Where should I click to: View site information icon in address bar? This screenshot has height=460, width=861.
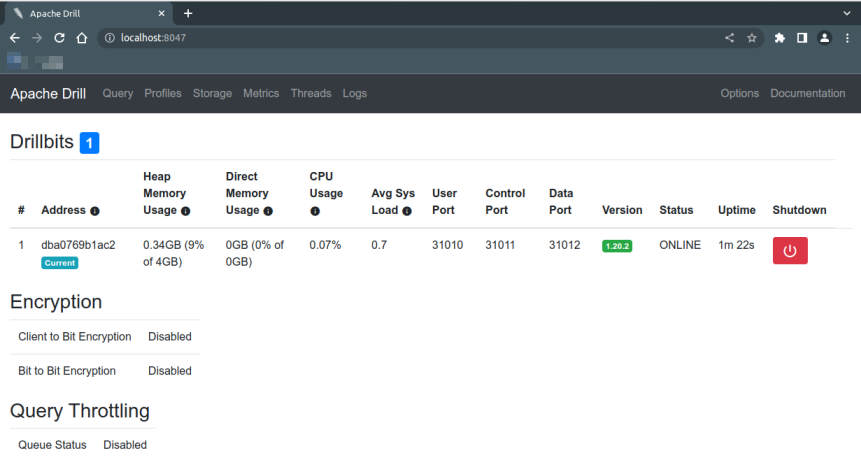pos(110,38)
